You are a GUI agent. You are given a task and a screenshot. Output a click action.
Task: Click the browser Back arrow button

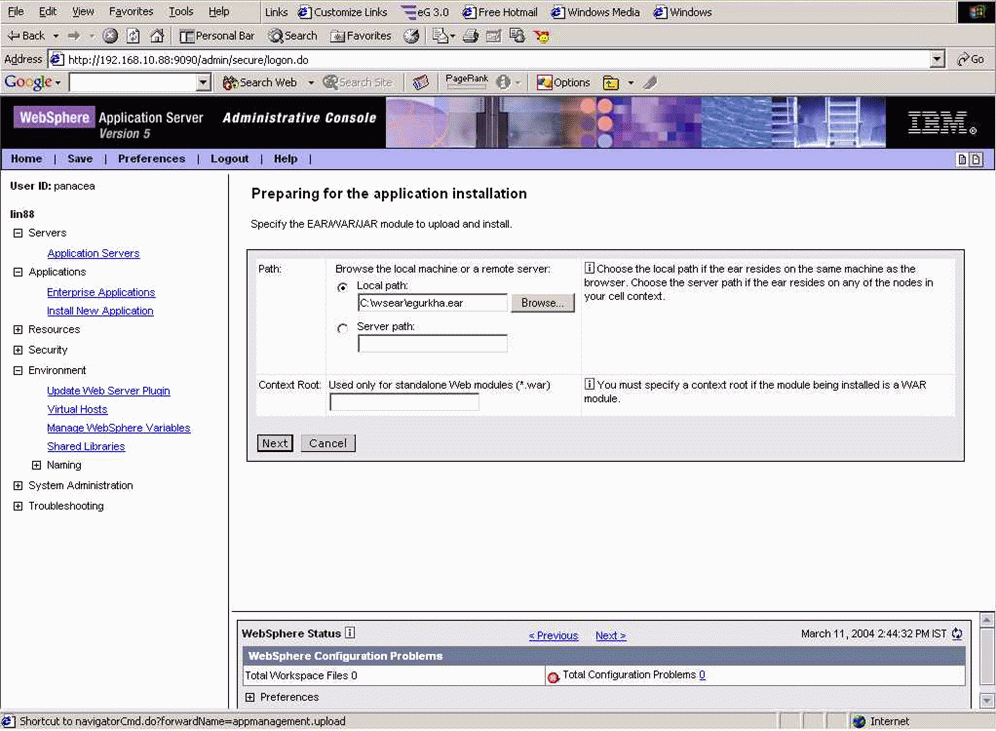point(25,36)
